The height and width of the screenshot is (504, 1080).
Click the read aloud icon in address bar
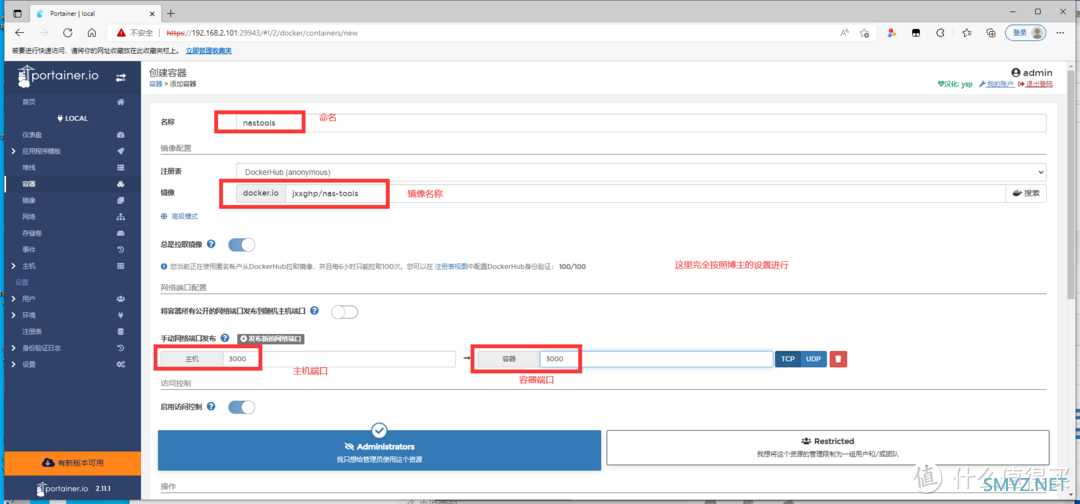click(844, 32)
